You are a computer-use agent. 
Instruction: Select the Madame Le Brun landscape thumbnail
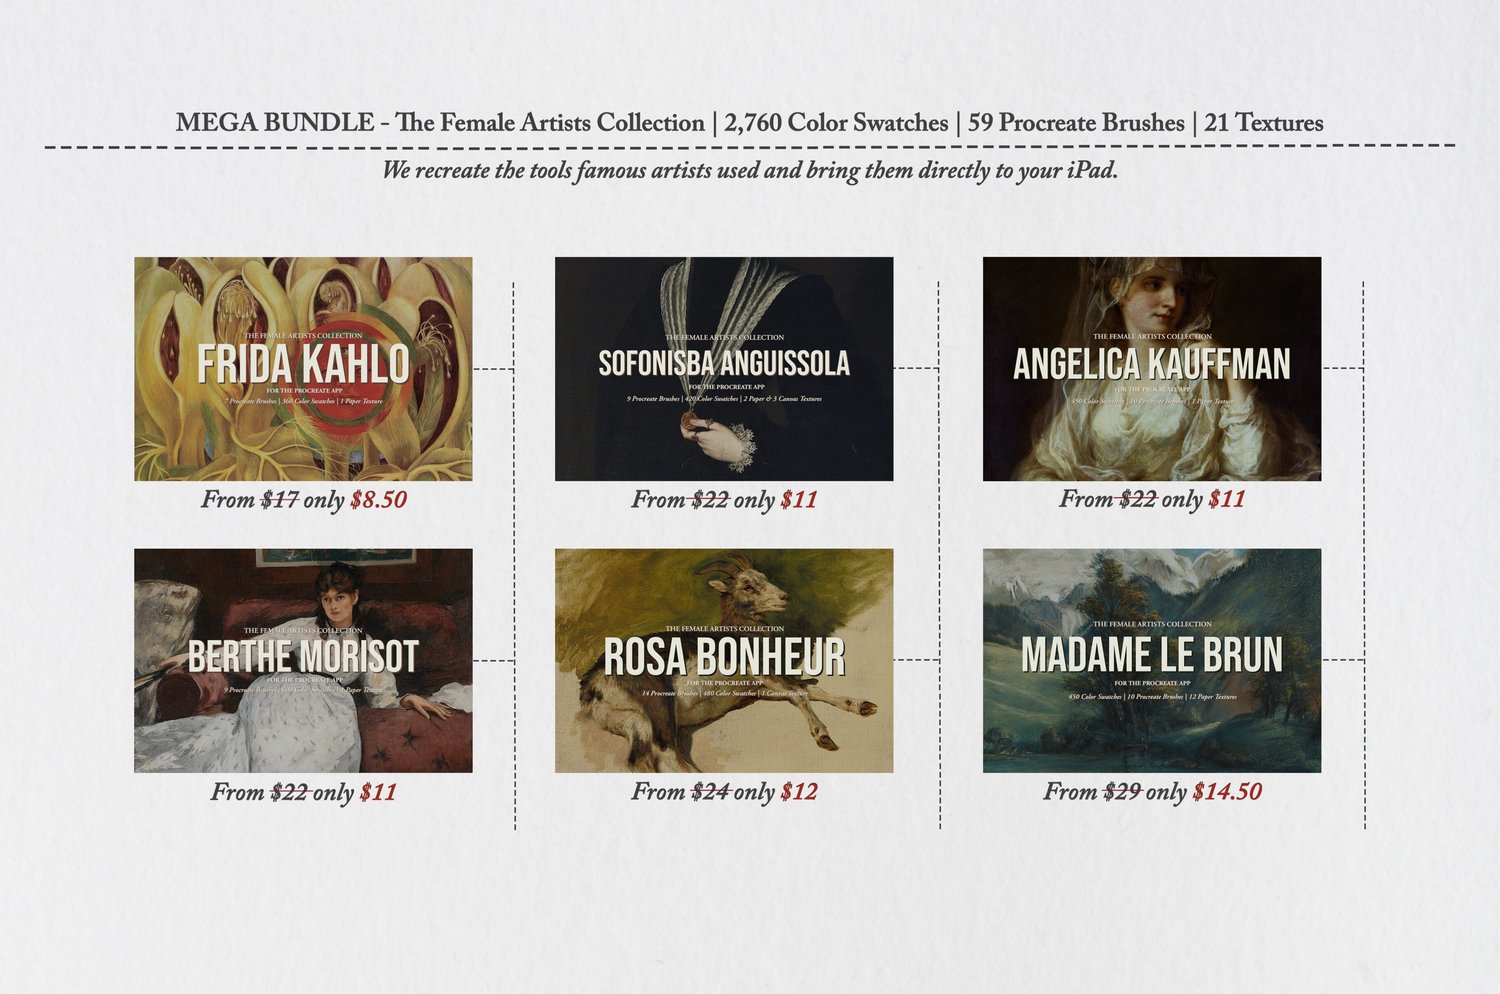pyautogui.click(x=1152, y=660)
